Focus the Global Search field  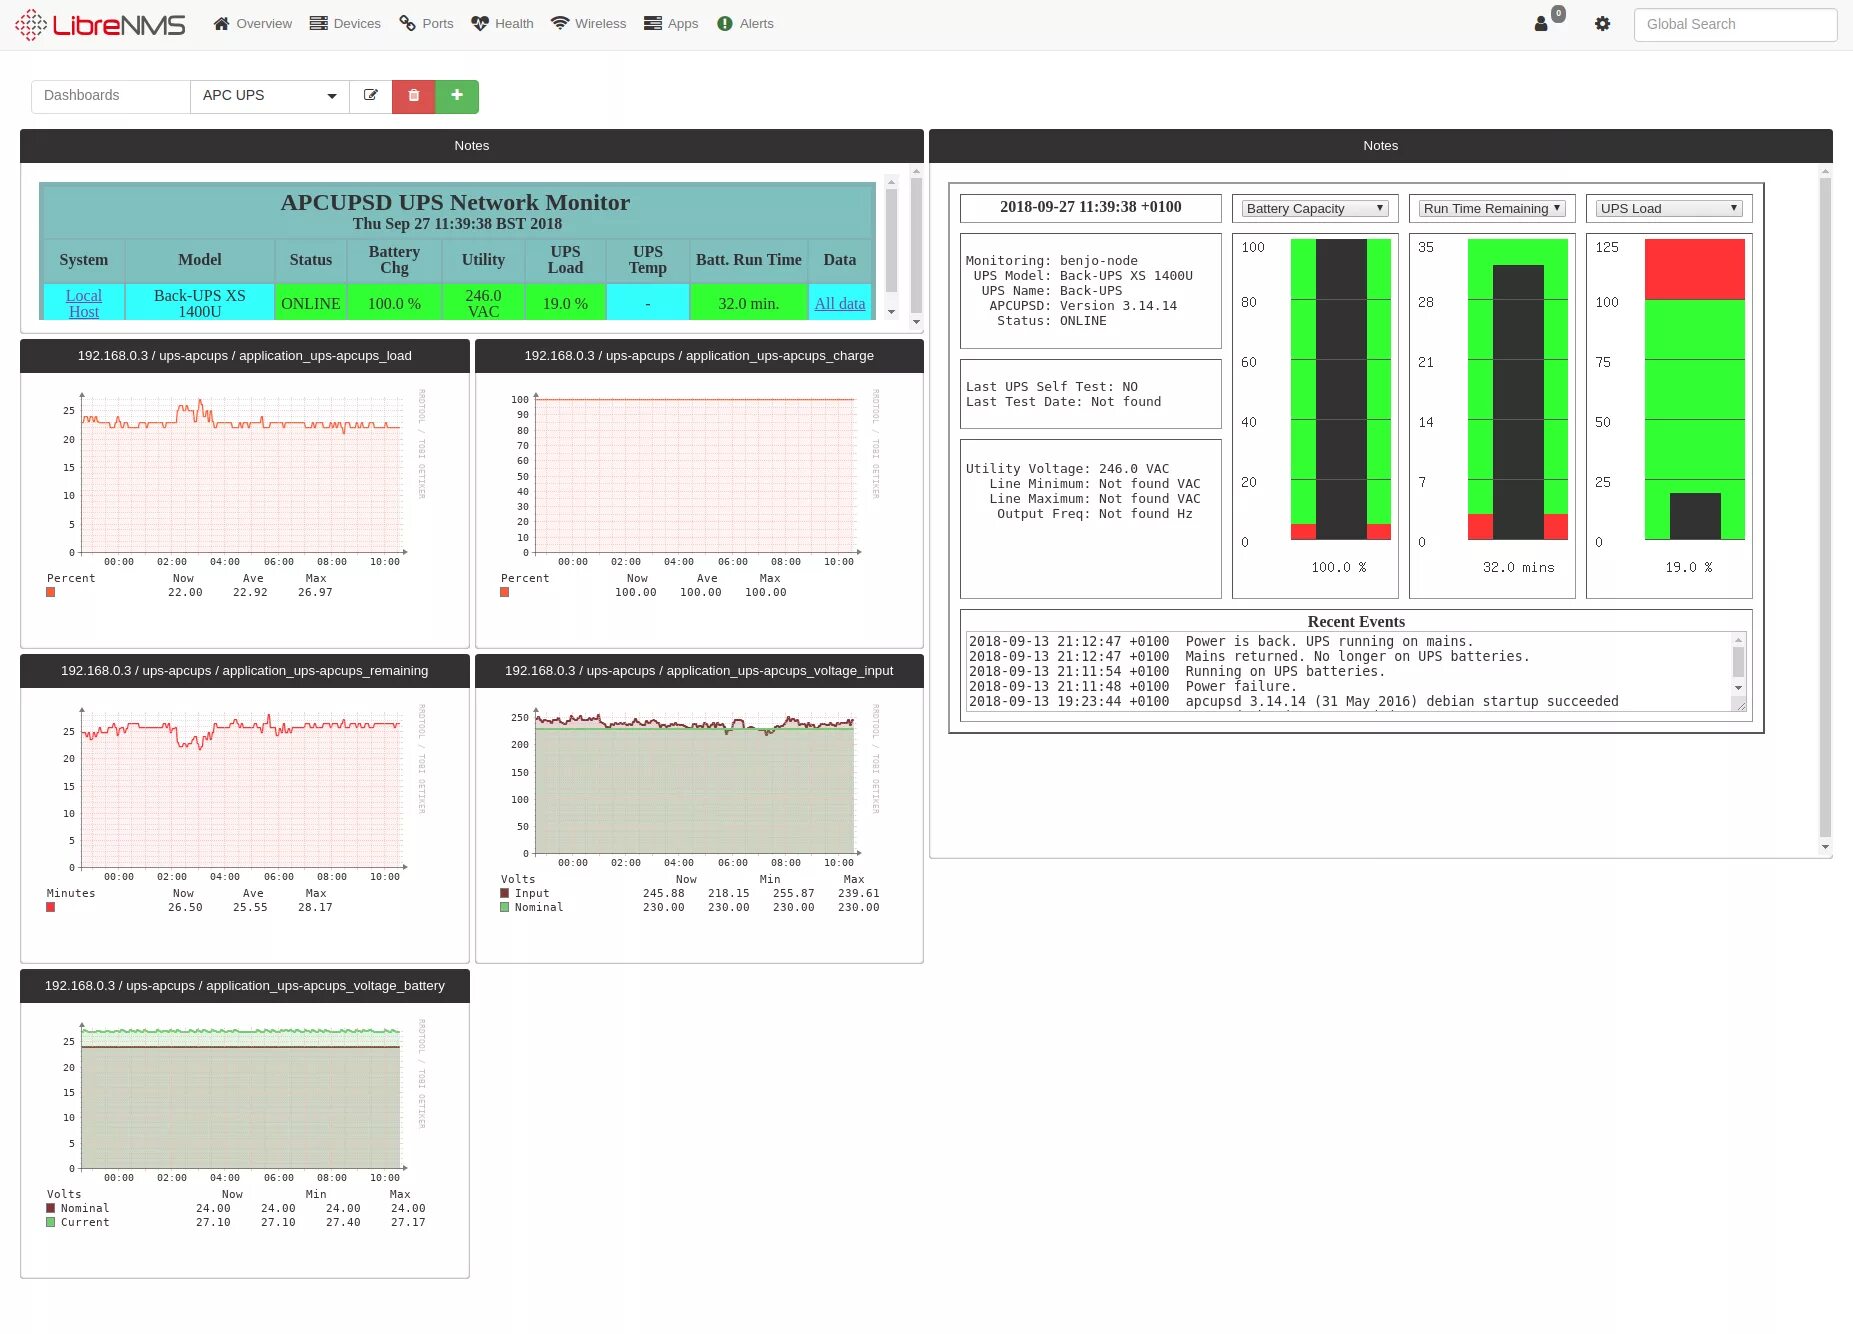(1735, 24)
